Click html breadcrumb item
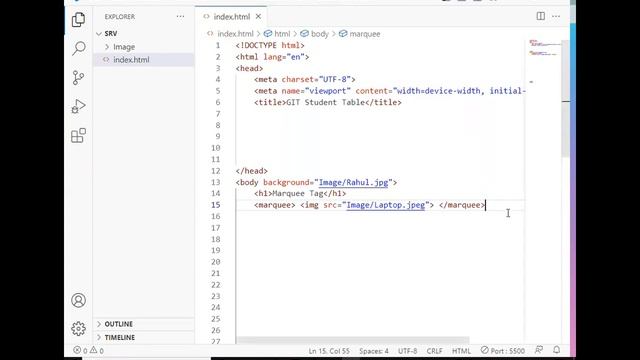The height and width of the screenshot is (360, 640). coord(277,34)
